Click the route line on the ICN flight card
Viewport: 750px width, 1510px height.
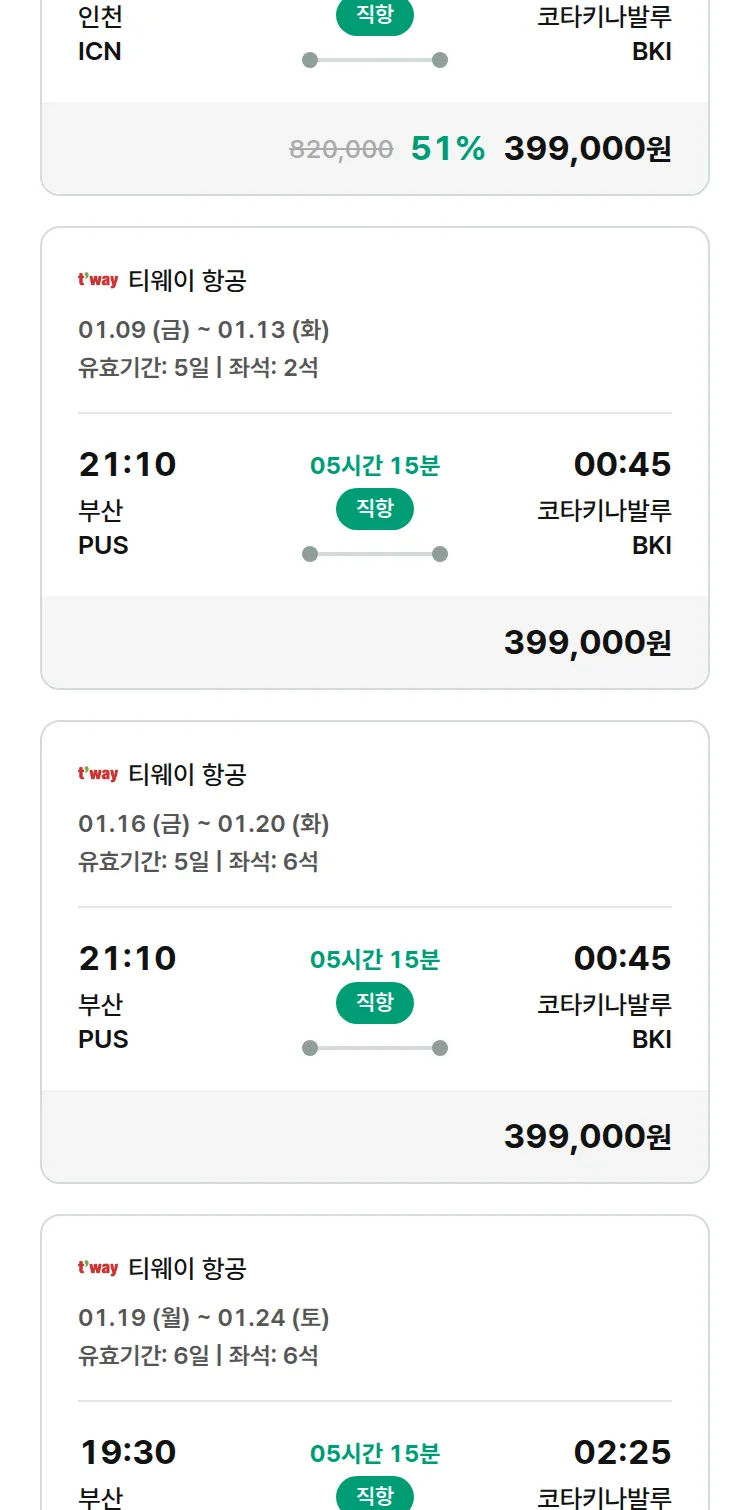[x=375, y=60]
